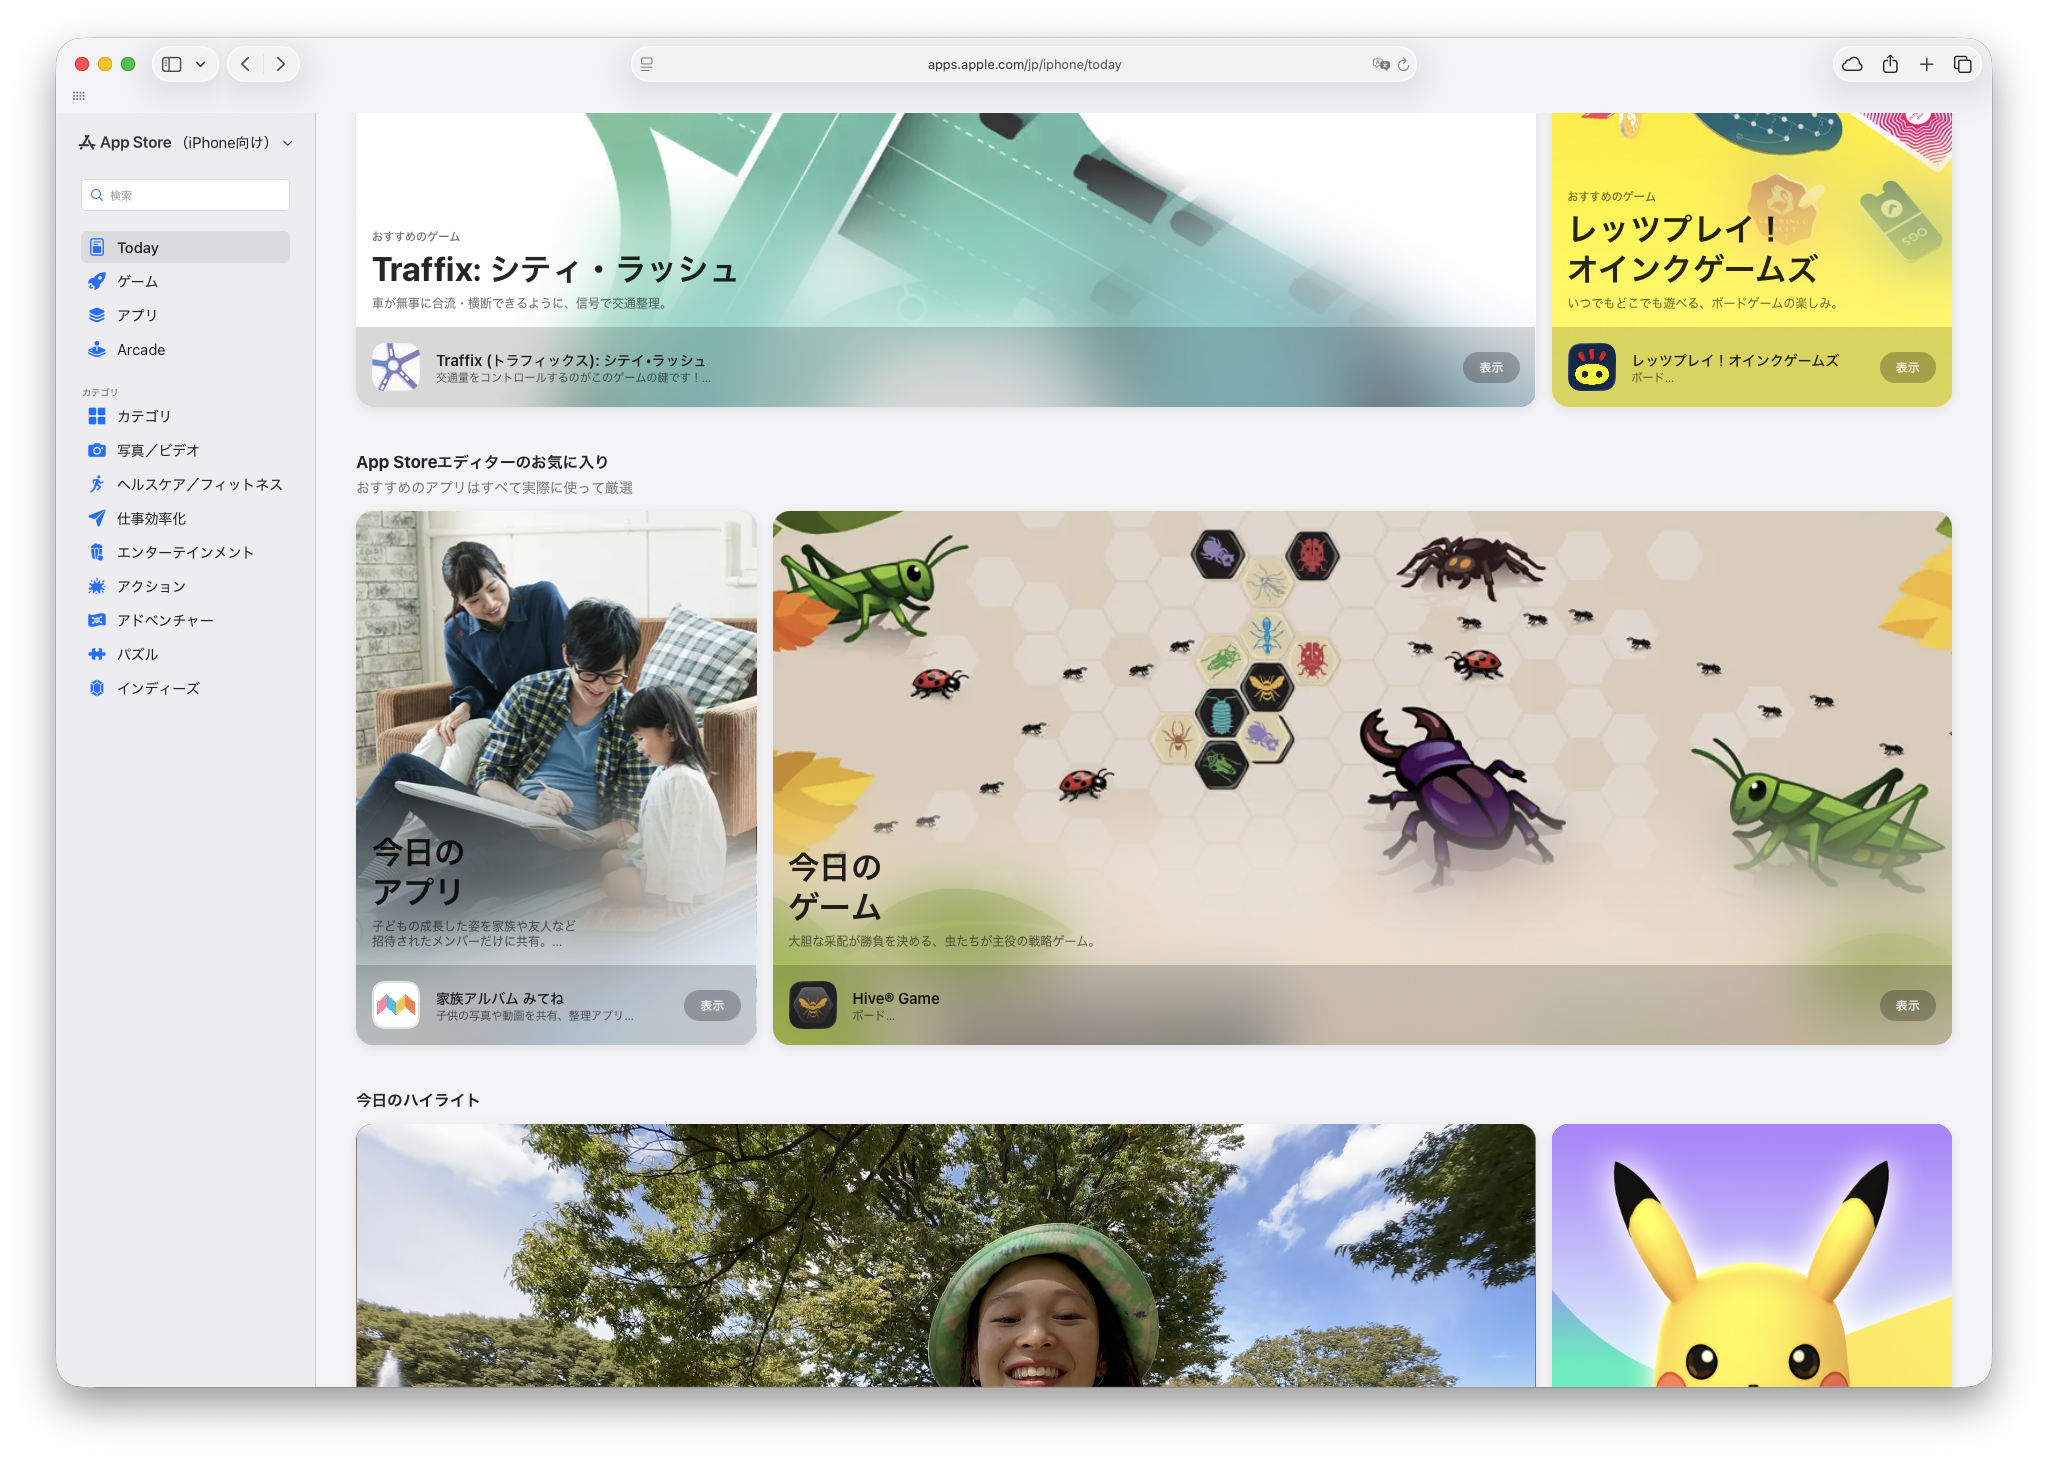Open インディーズ category
This screenshot has width=2048, height=1461.
tap(186, 688)
